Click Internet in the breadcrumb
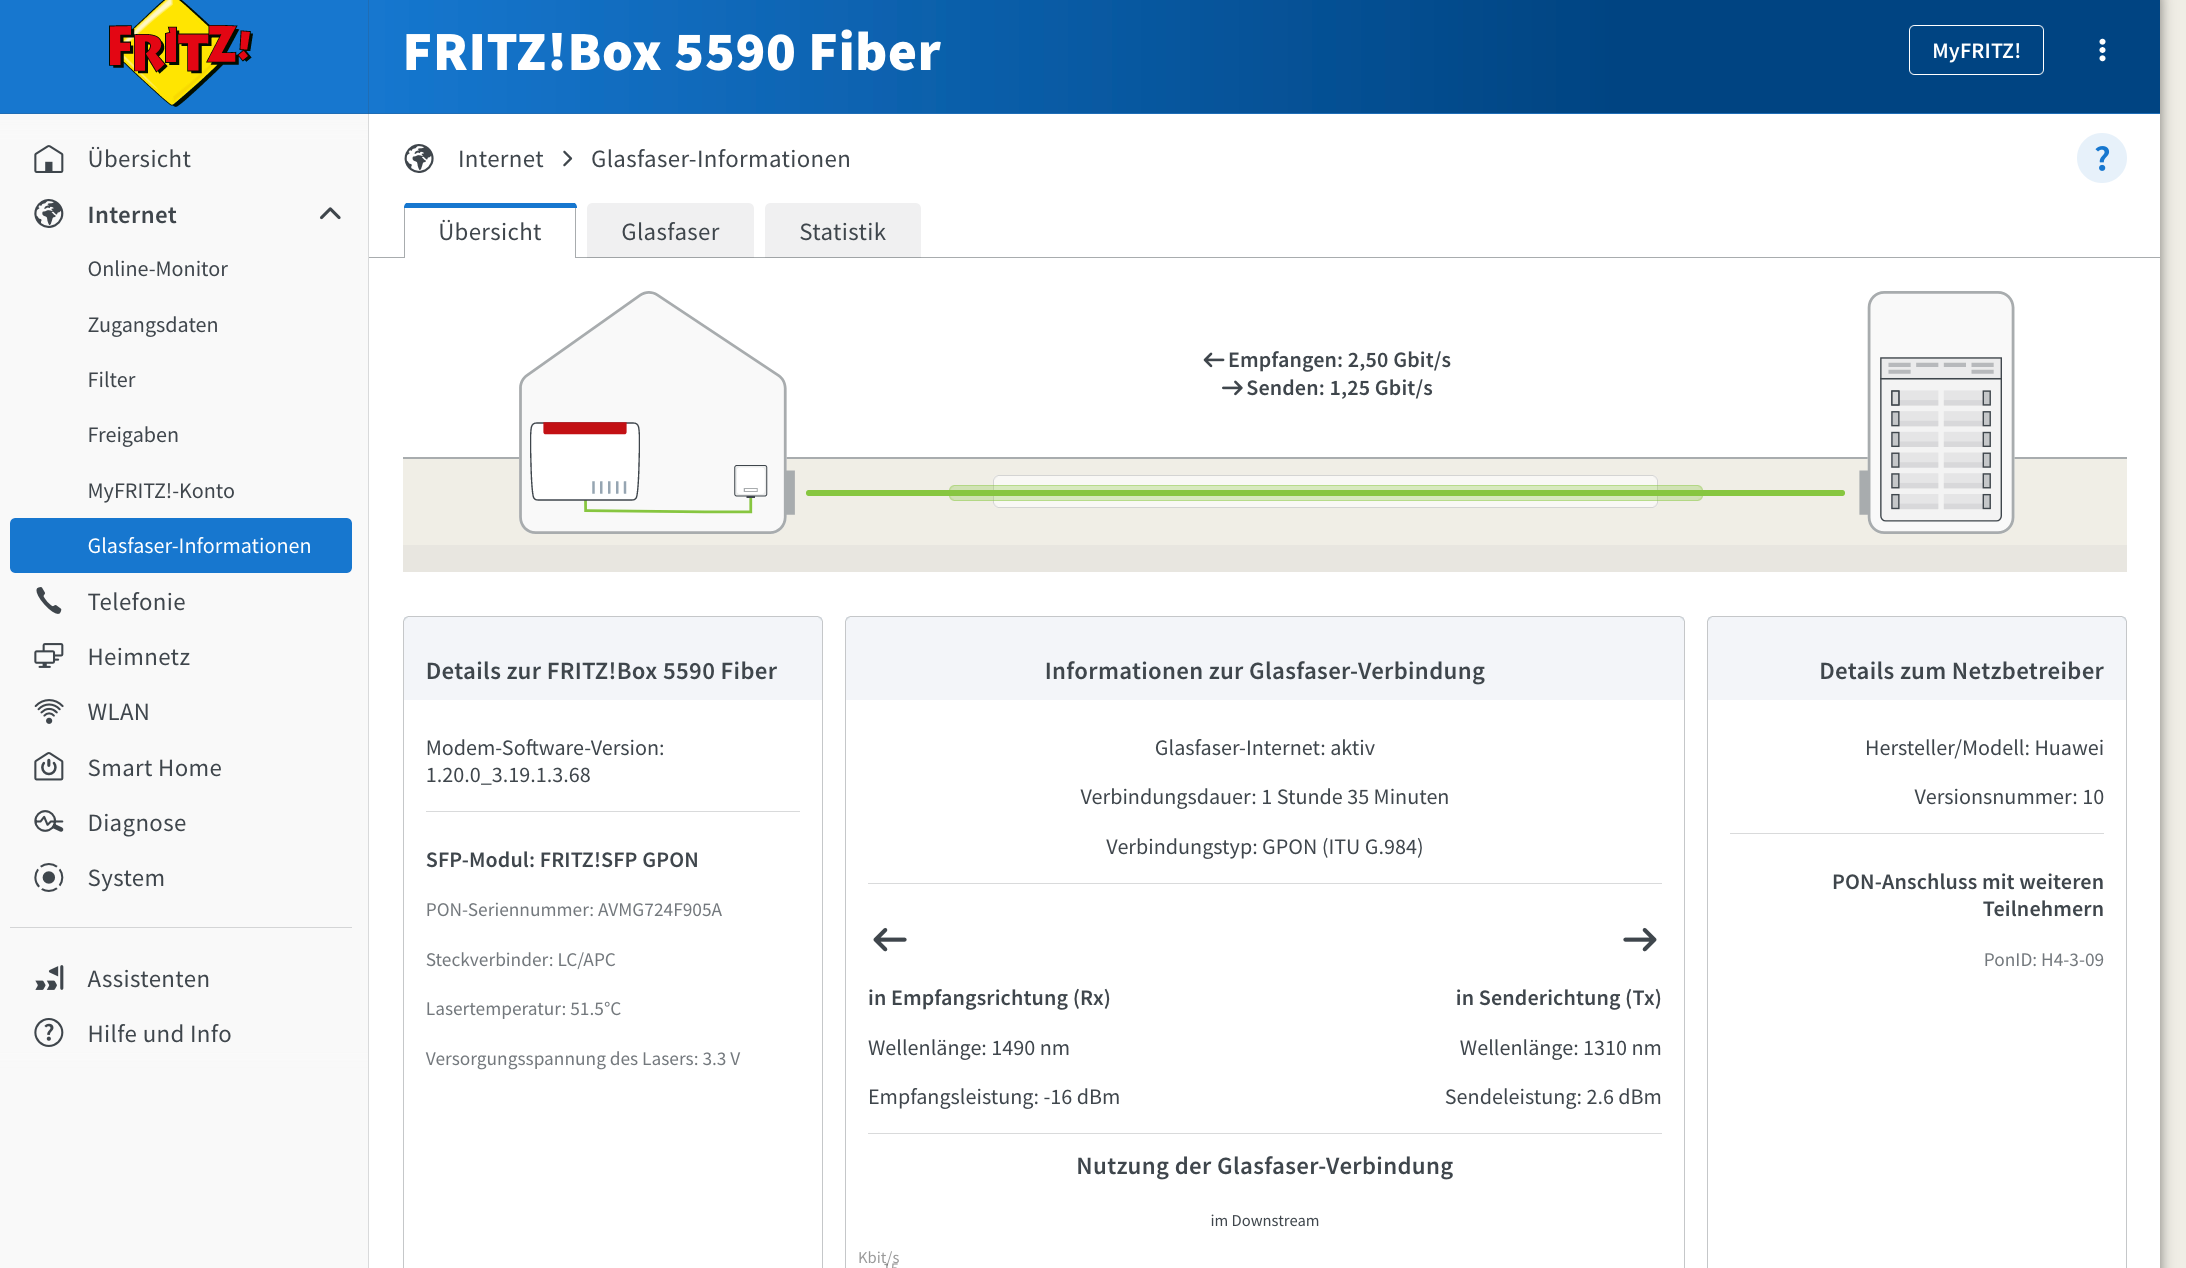 [500, 158]
